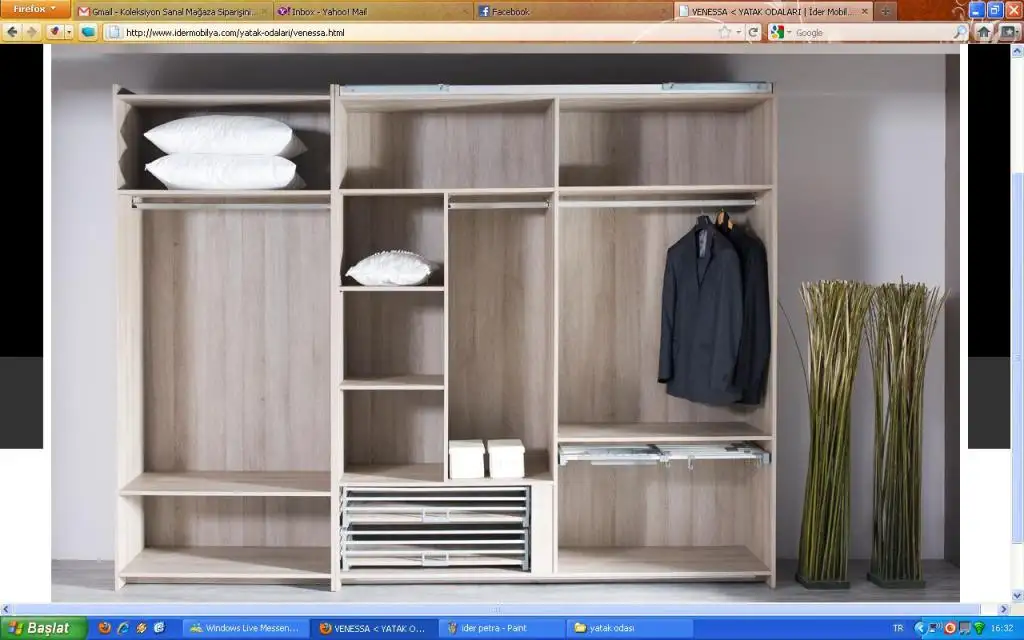This screenshot has height=640, width=1024.
Task: Launch Firefox from Quick Launch bar
Action: pos(105,628)
